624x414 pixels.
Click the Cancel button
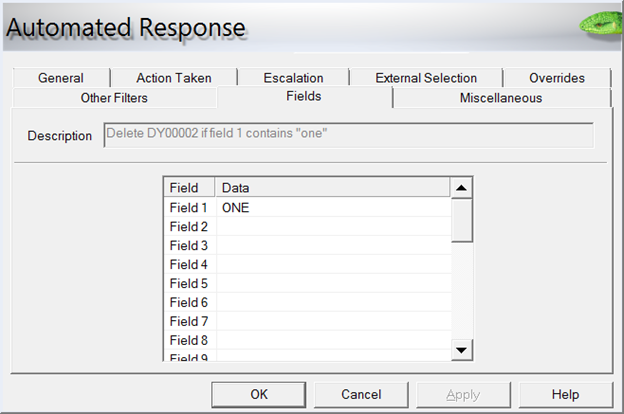[x=361, y=394]
